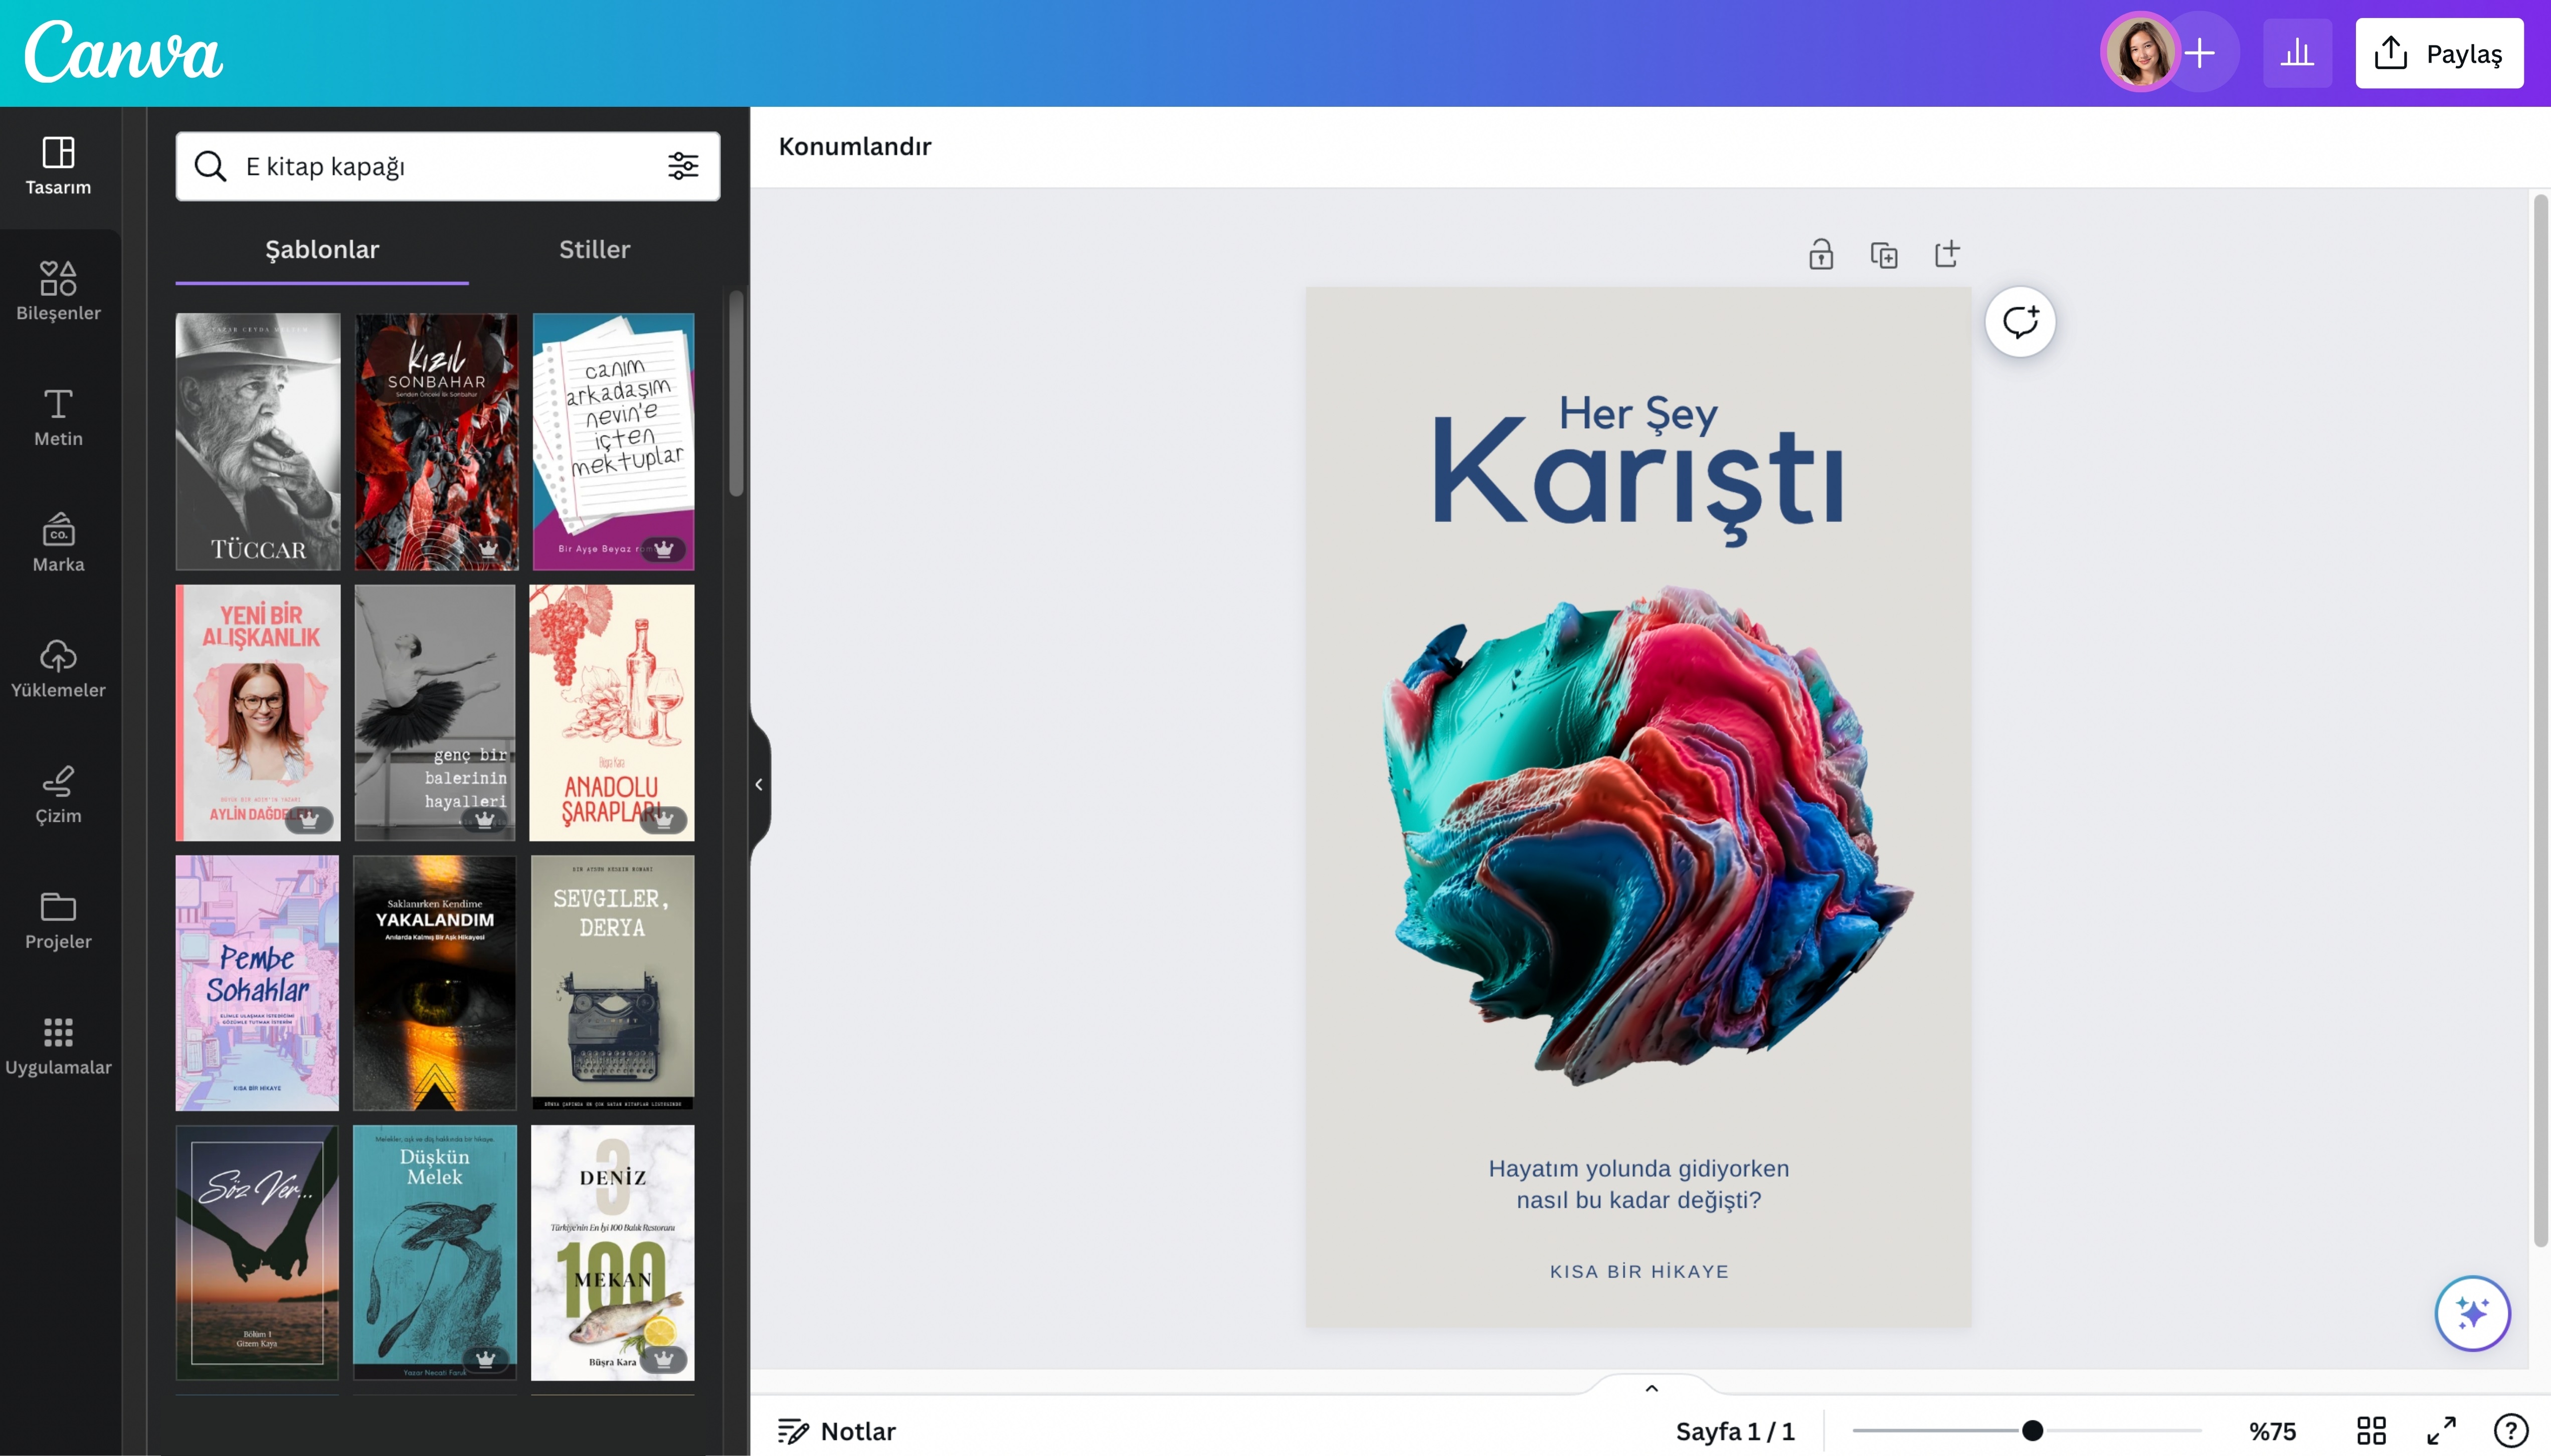
Task: Toggle the page lock icon
Action: (1820, 254)
